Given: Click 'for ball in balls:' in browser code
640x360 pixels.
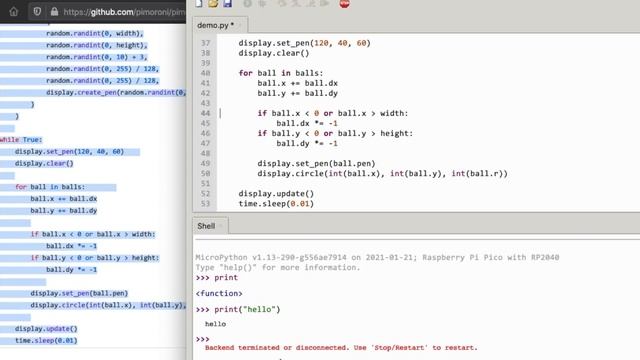Looking at the screenshot, I should click(50, 187).
